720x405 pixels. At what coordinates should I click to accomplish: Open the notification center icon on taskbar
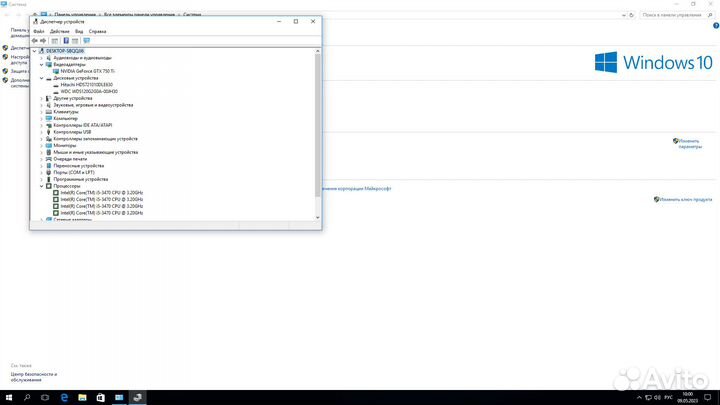point(708,398)
